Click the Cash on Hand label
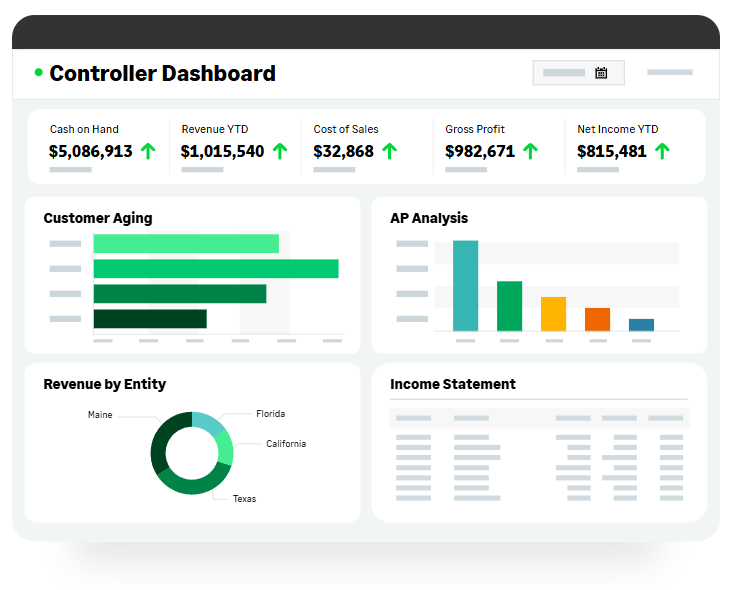Screen dimensions: 737x590 (84, 129)
